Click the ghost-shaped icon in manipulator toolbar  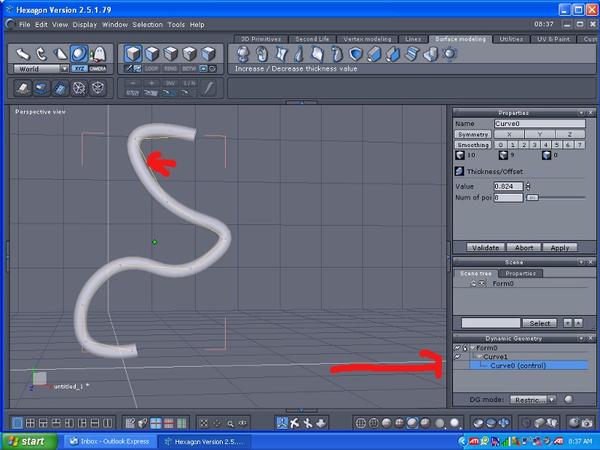pos(98,54)
